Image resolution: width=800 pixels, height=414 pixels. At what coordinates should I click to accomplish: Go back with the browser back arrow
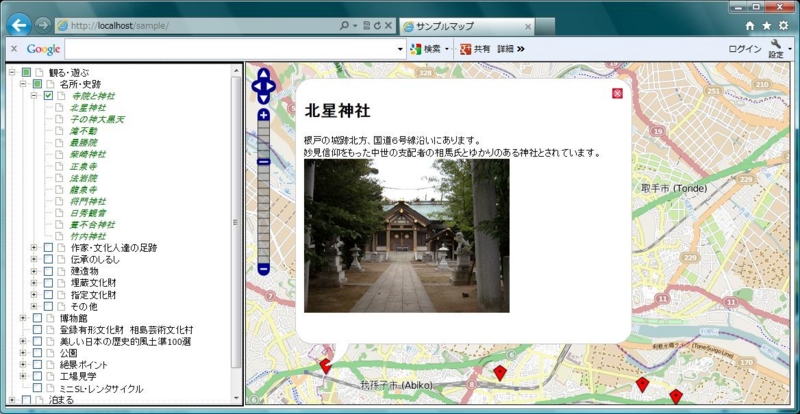[20, 25]
